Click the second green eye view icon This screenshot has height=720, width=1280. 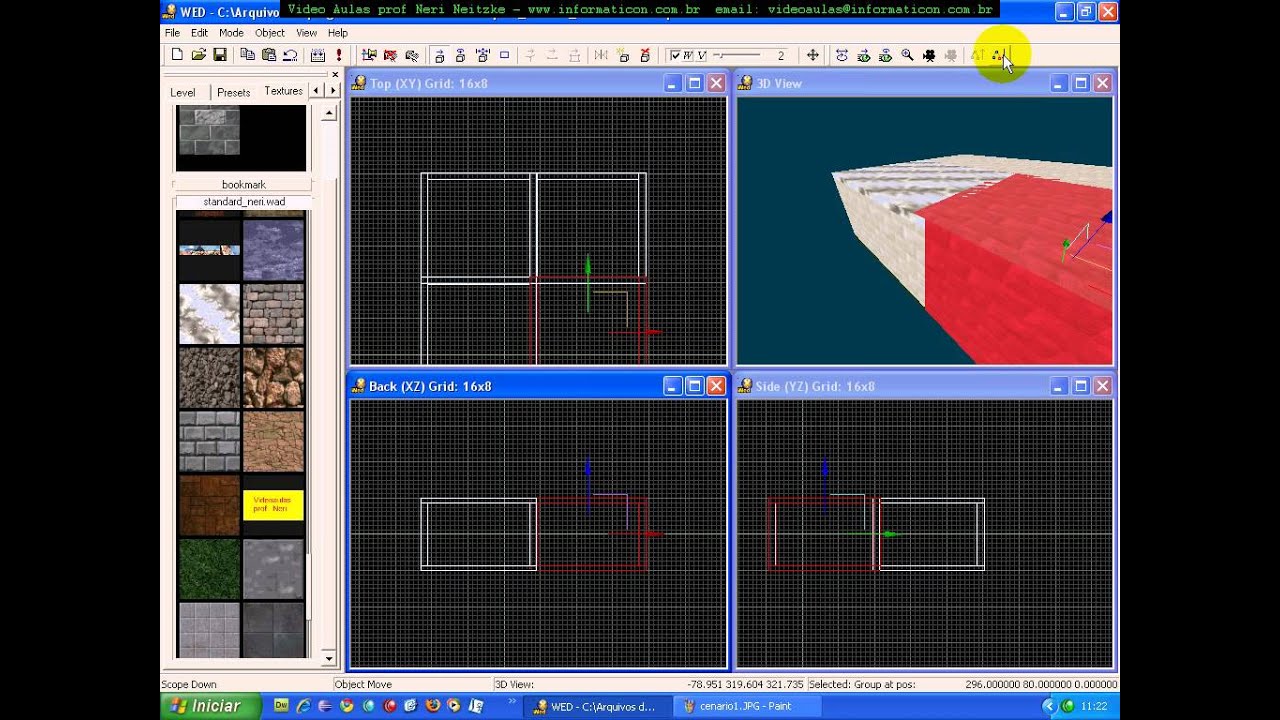(x=885, y=55)
